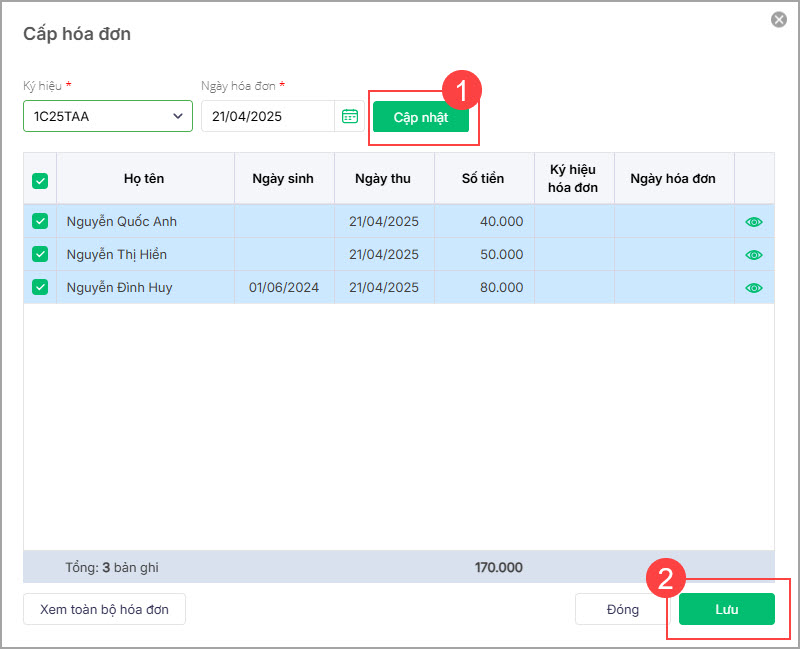
Task: Select the name Nguyễn Đình Huy
Action: tap(119, 287)
